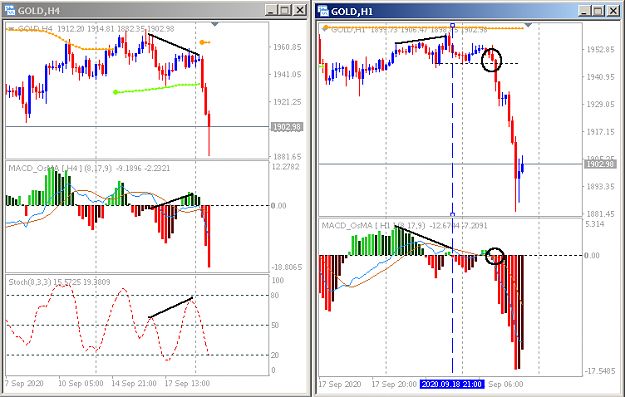The height and width of the screenshot is (397, 625).
Task: Click the chart shift triangle in GOLD,H1
Action: (x=528, y=25)
